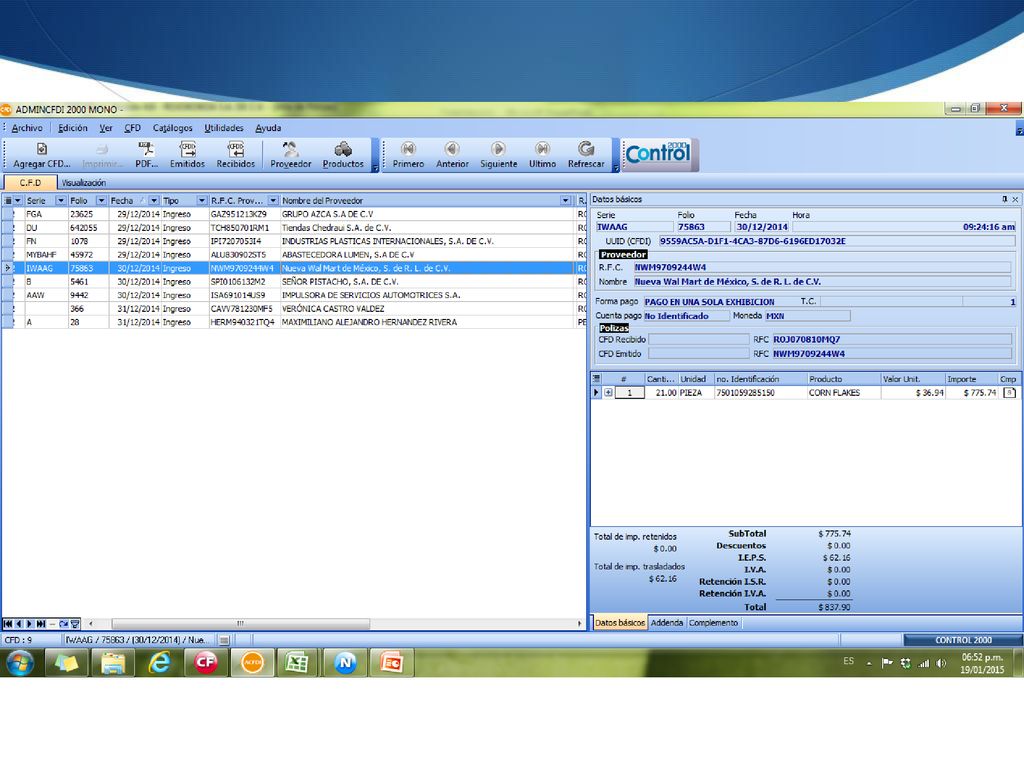This screenshot has height=768, width=1024.
Task: Select the C.F.D tab
Action: point(30,183)
